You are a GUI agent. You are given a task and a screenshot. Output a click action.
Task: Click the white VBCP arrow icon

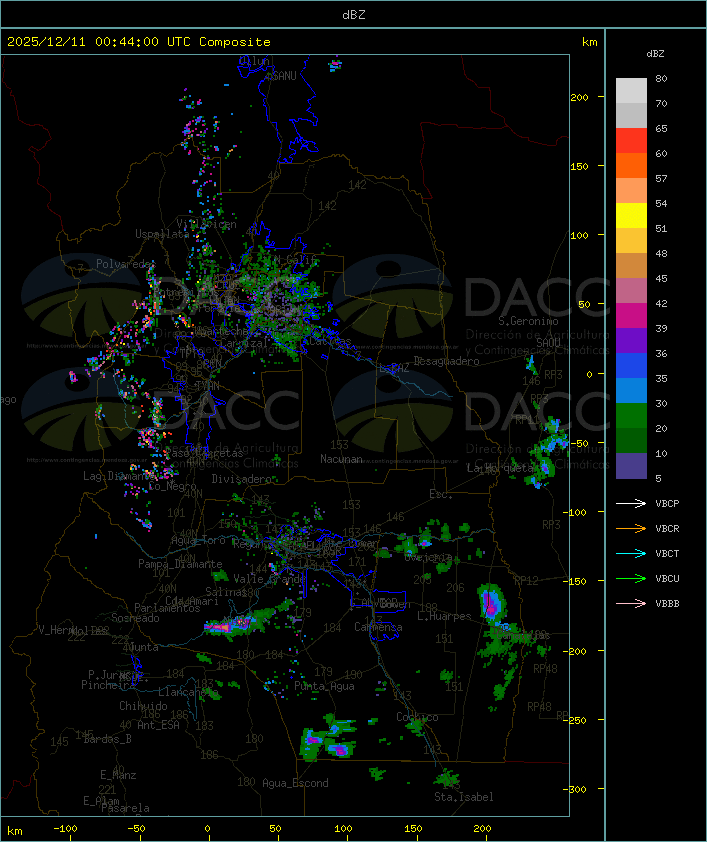(x=631, y=503)
